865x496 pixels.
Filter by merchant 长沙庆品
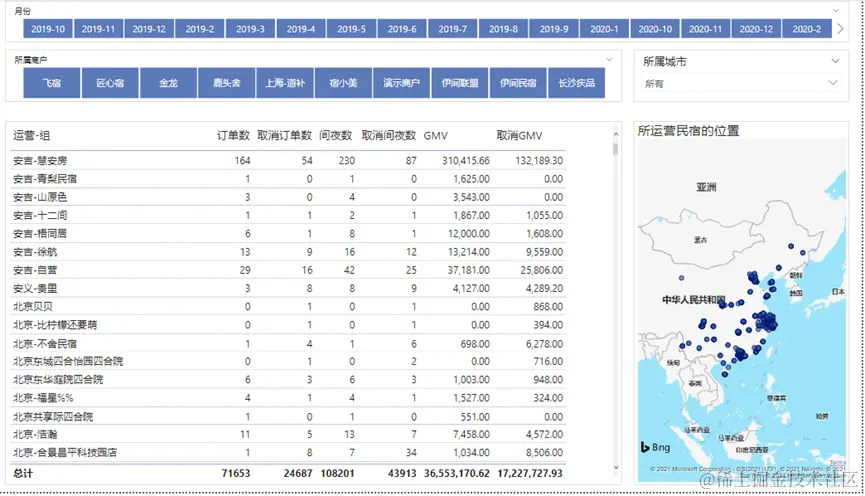pos(576,83)
